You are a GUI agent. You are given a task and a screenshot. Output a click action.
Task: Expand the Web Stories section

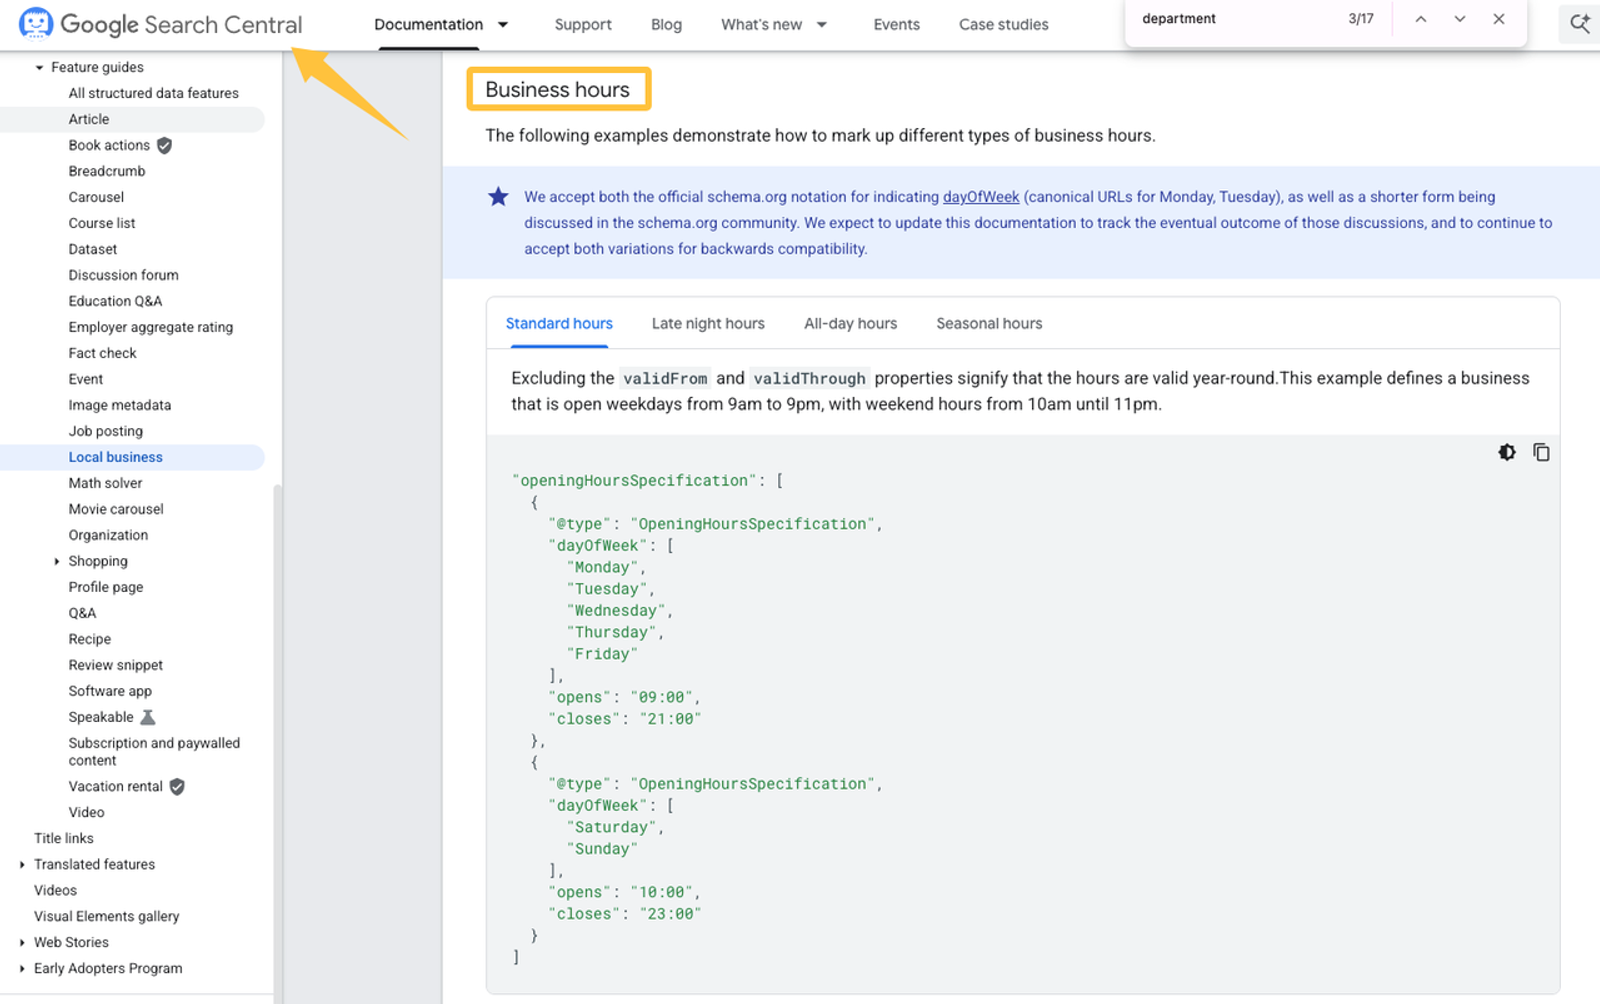(x=22, y=942)
